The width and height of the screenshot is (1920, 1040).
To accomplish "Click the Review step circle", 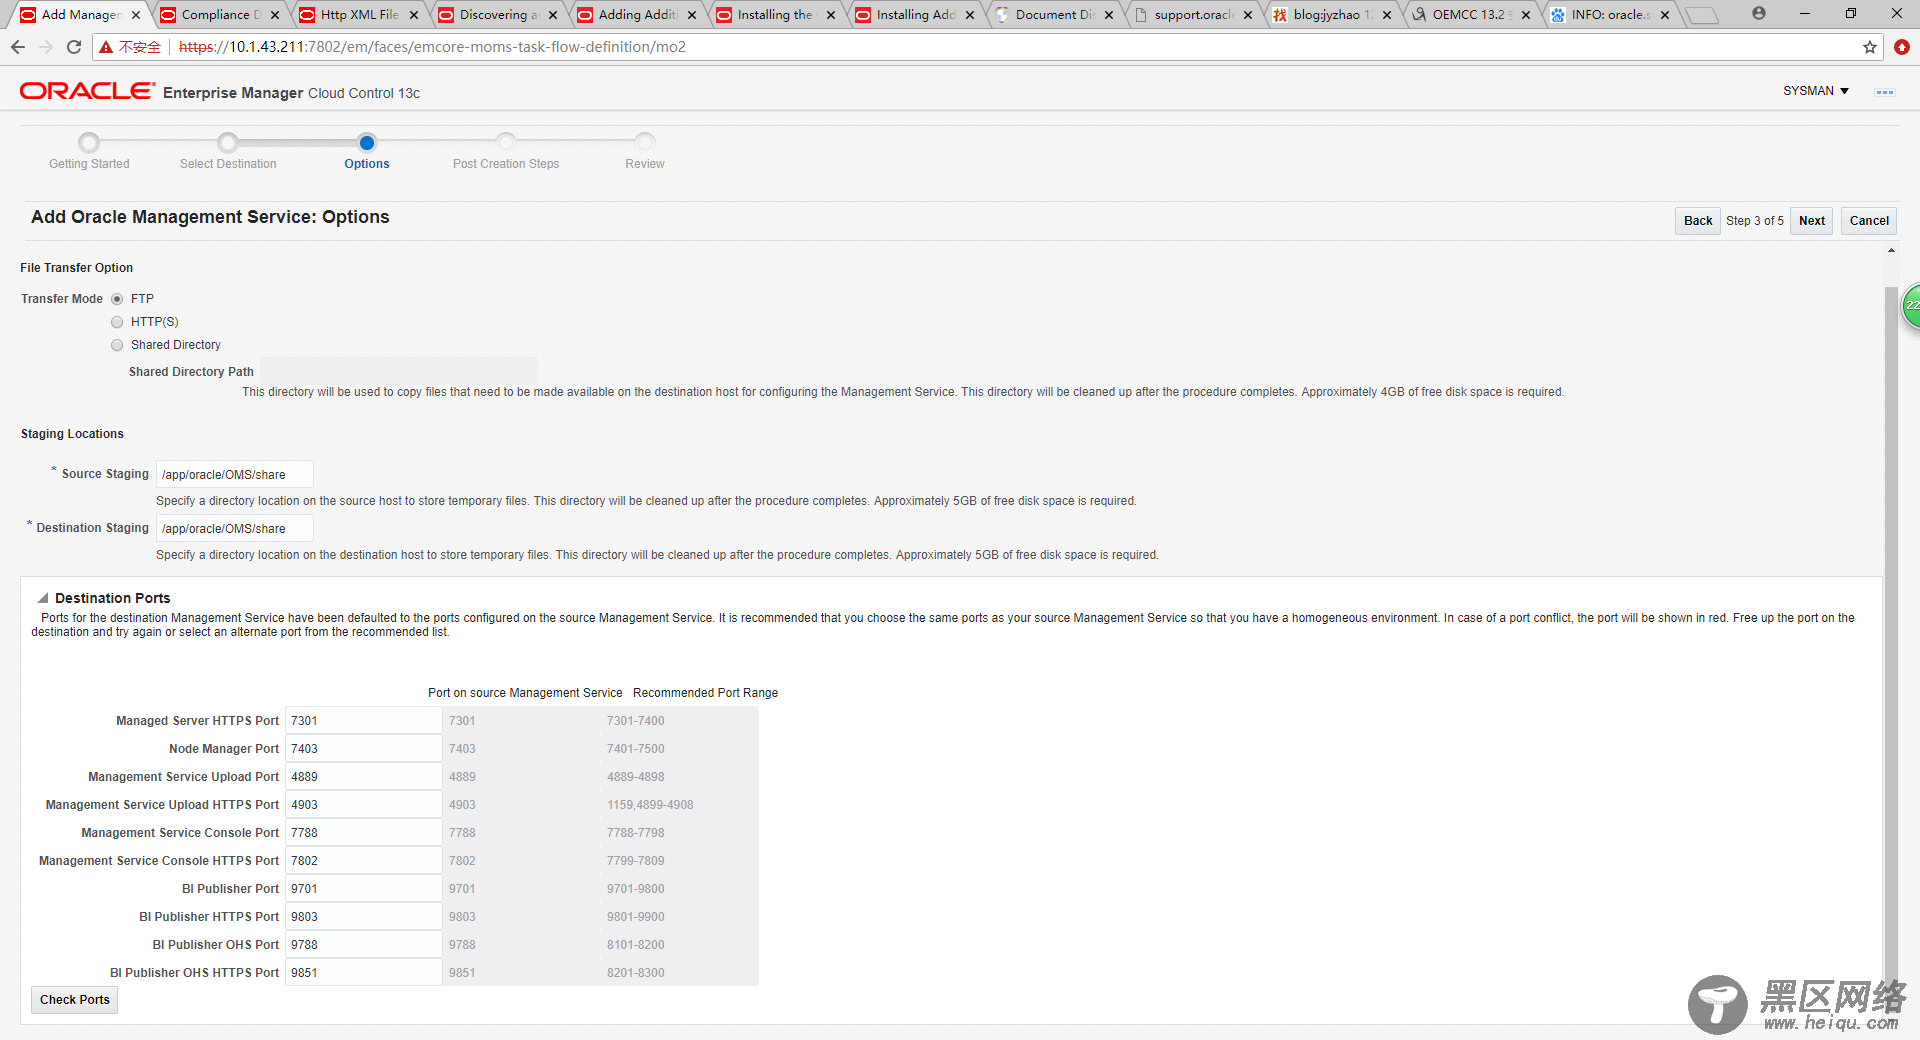I will pos(645,142).
